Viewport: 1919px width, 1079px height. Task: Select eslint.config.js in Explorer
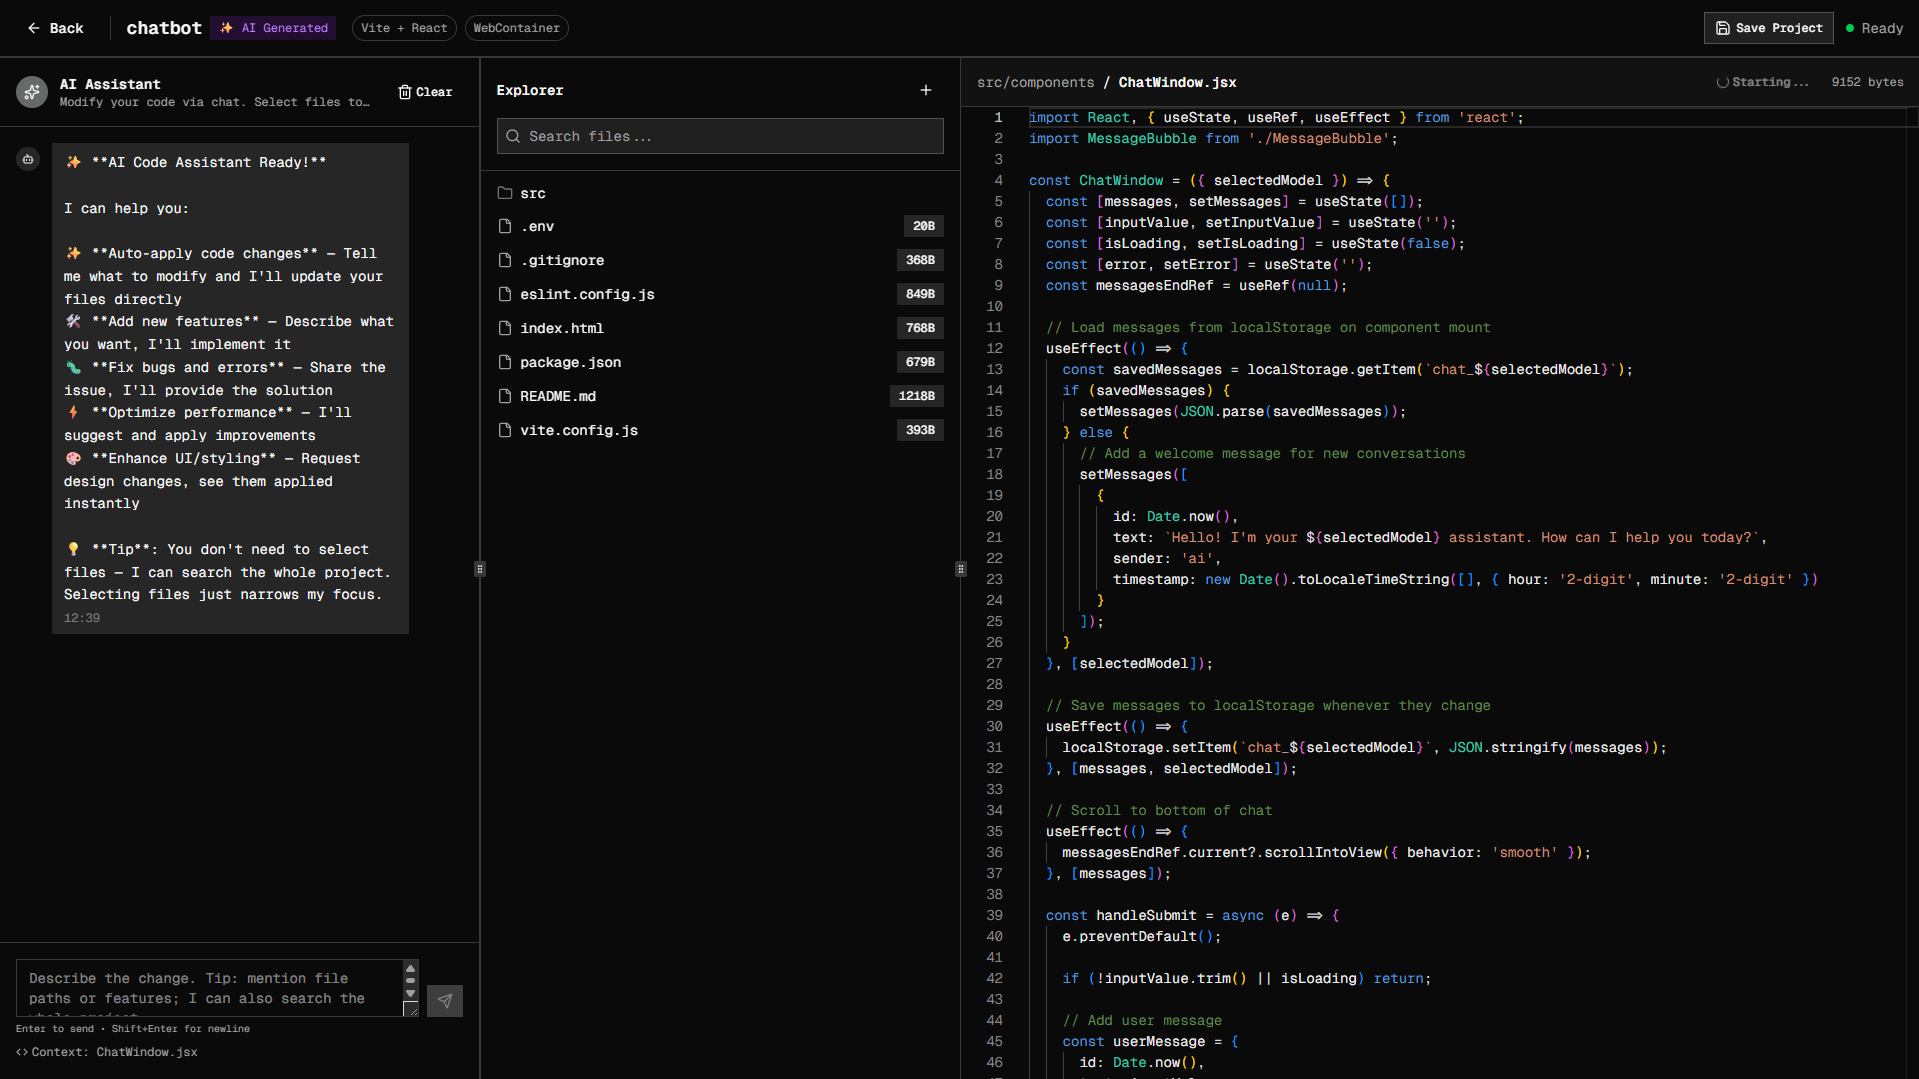tap(587, 295)
